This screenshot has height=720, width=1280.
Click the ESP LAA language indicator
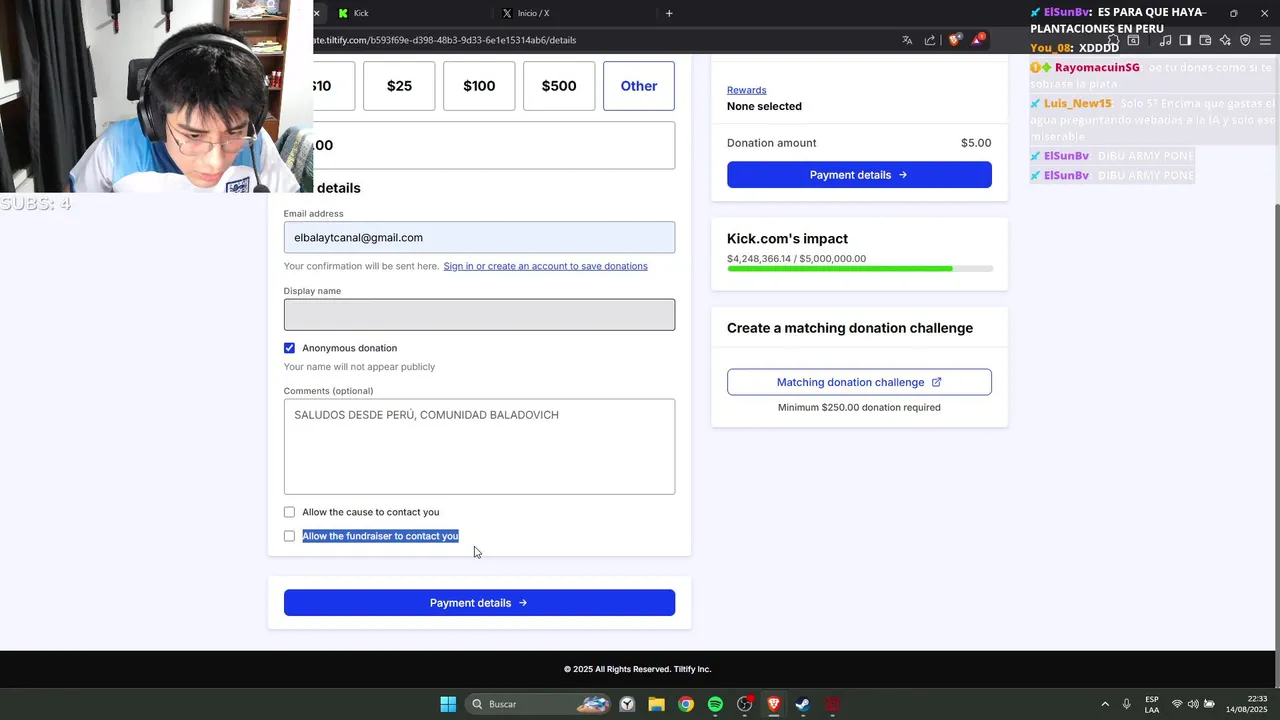[x=1152, y=704]
